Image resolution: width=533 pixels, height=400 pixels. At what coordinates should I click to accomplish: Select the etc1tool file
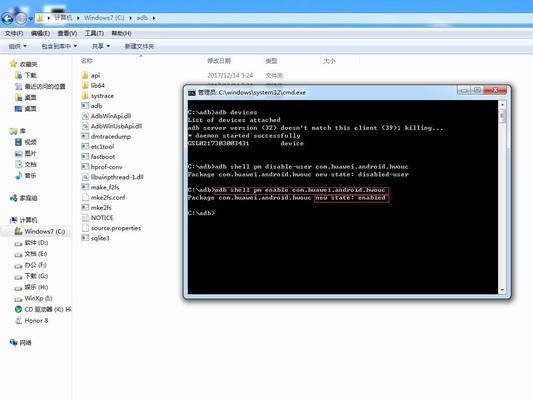(98, 146)
